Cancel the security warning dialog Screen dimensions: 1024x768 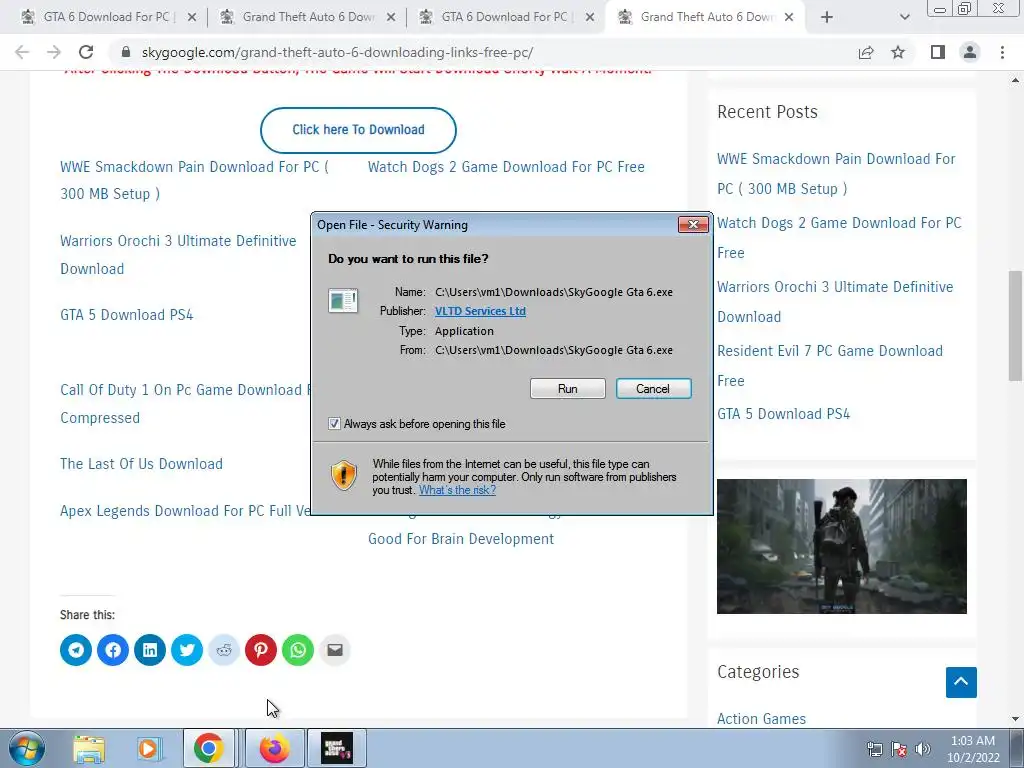tap(653, 389)
